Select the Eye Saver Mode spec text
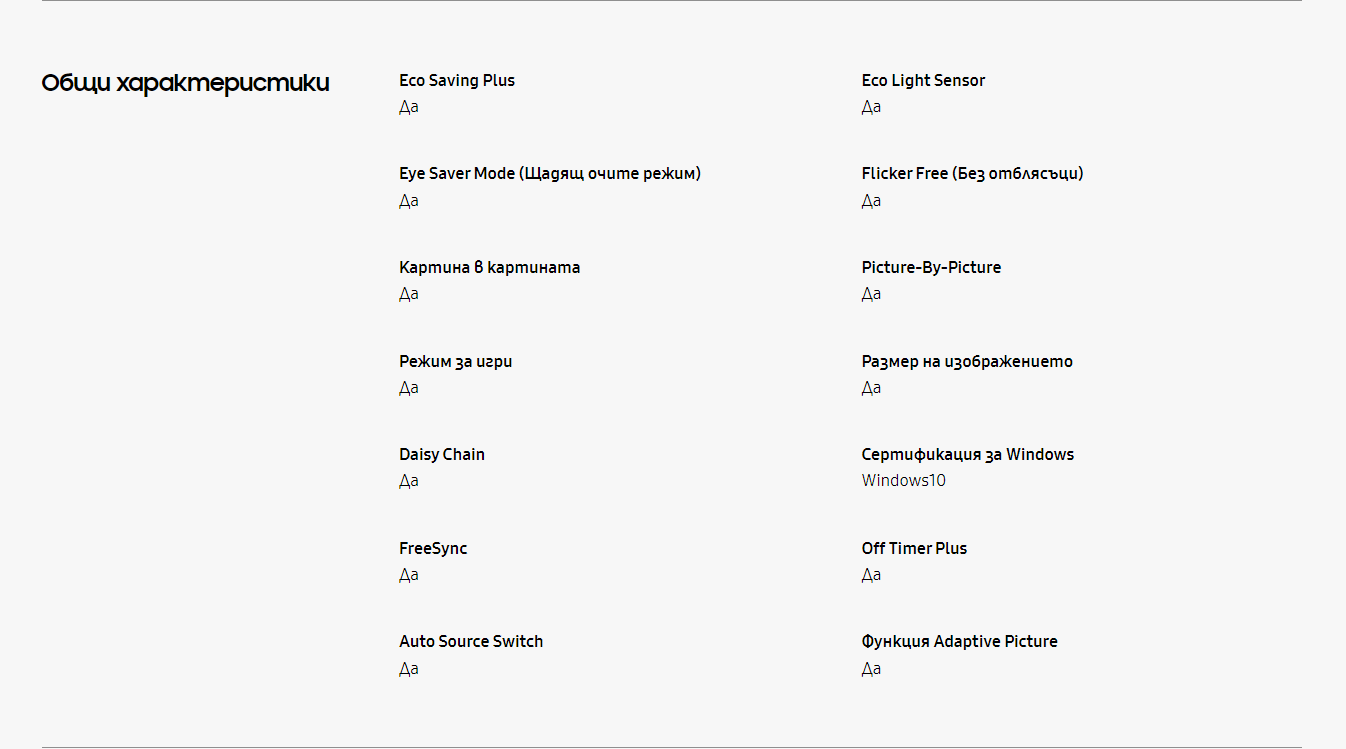Image resolution: width=1346 pixels, height=749 pixels. [550, 174]
